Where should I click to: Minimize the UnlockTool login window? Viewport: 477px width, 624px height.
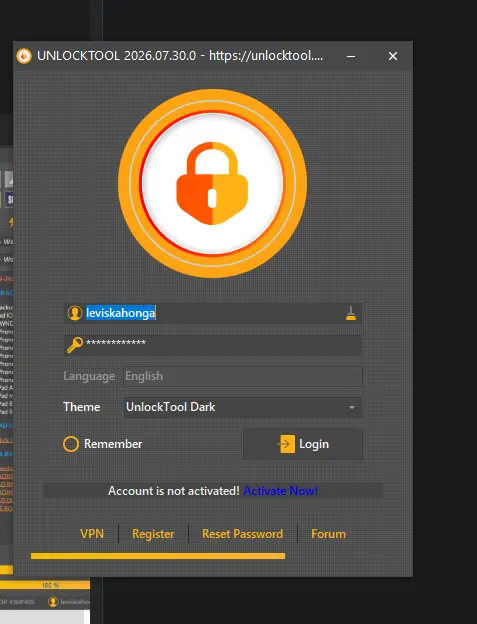351,56
